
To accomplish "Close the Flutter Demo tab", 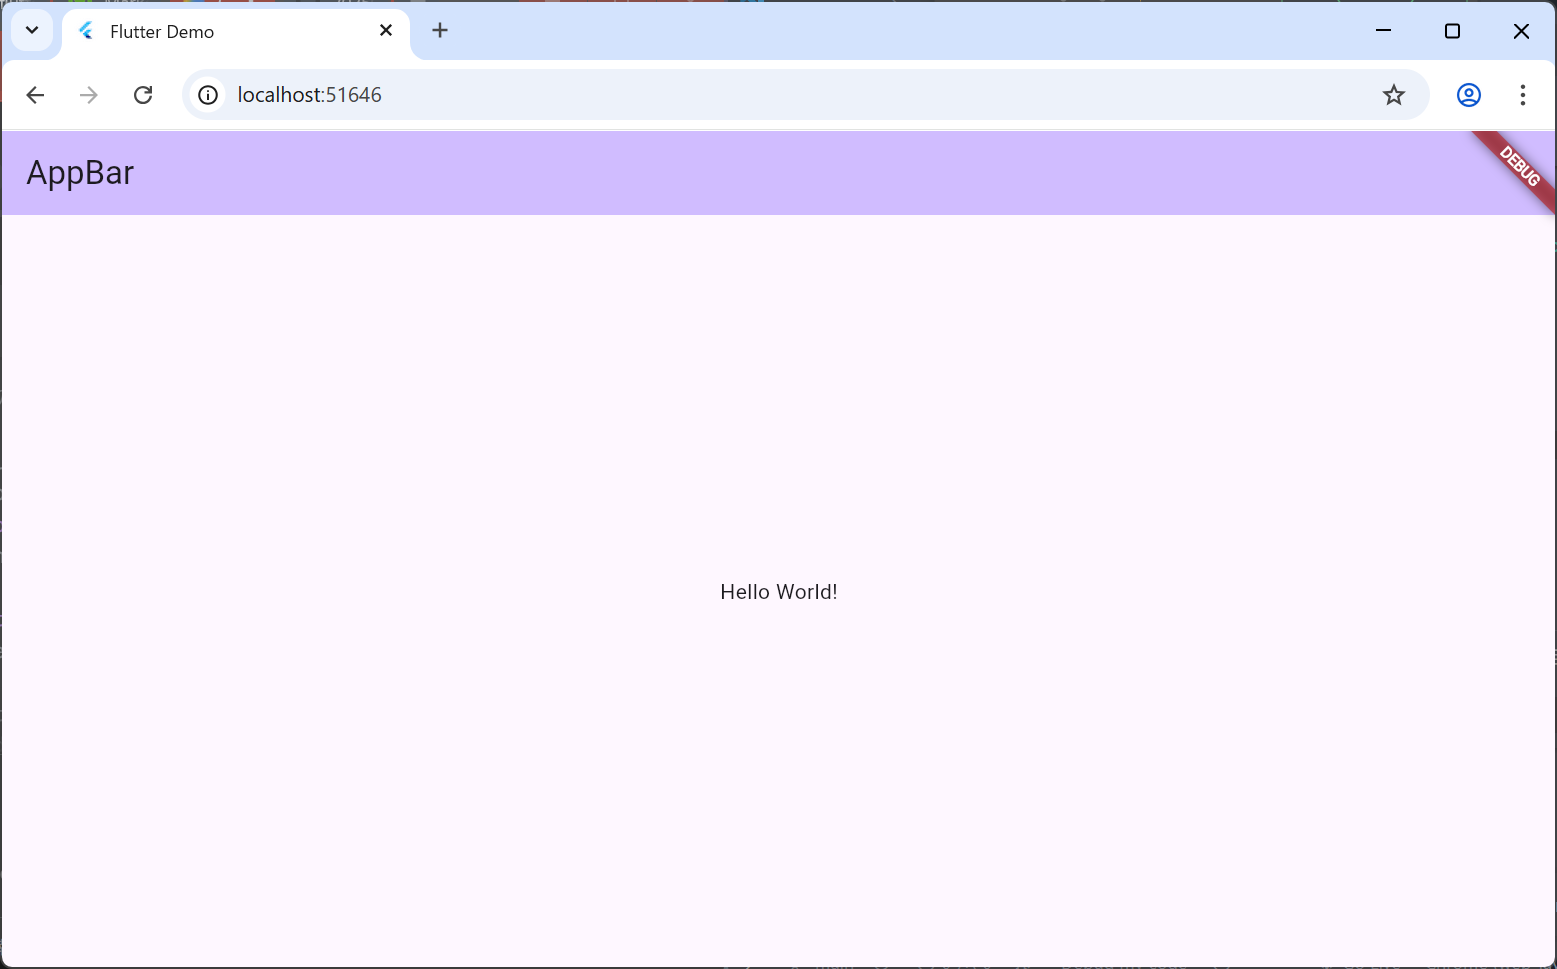I will pos(386,31).
